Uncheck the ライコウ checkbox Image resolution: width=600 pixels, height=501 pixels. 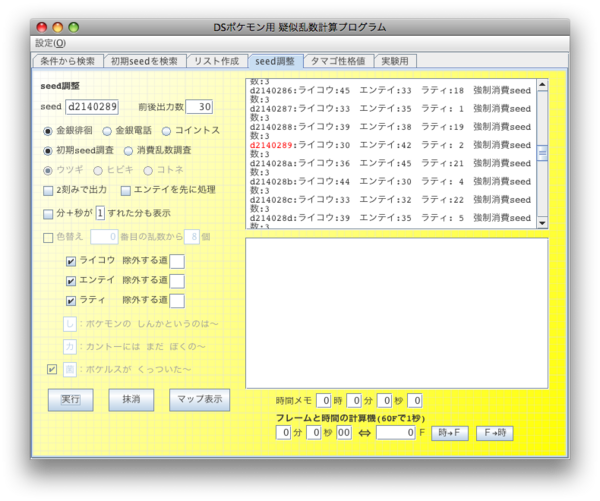(x=71, y=261)
